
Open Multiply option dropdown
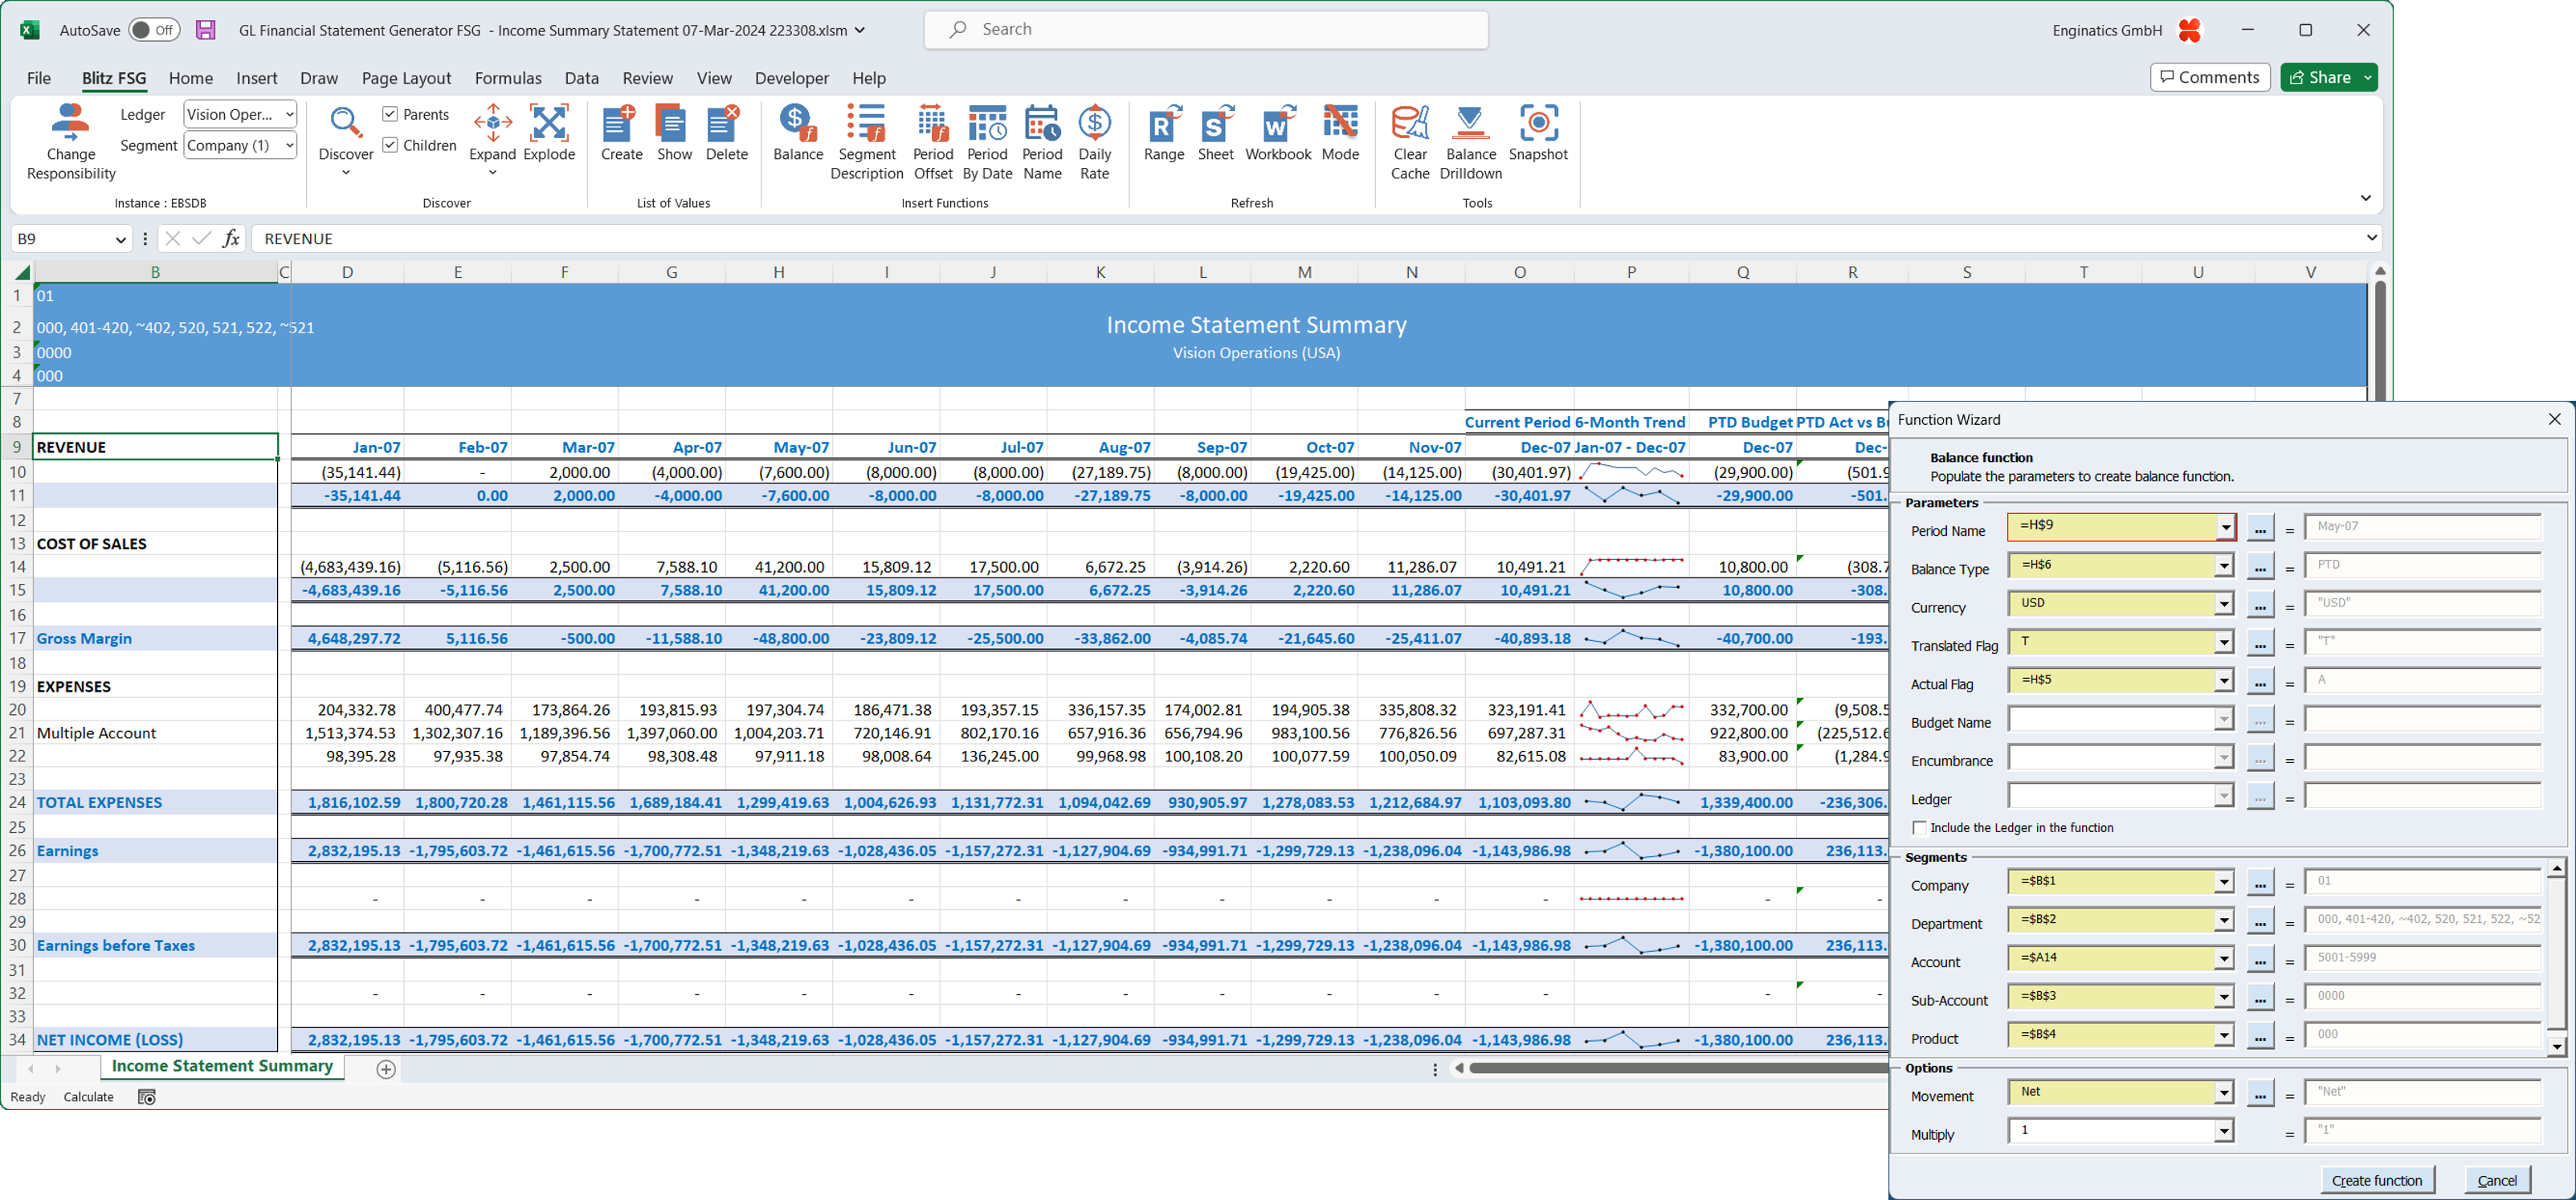(x=2223, y=1131)
